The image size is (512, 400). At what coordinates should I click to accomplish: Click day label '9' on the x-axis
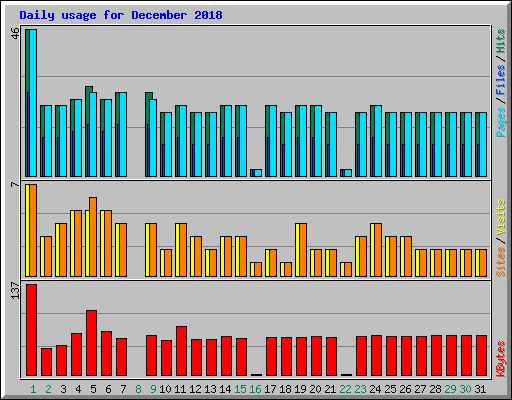153,389
